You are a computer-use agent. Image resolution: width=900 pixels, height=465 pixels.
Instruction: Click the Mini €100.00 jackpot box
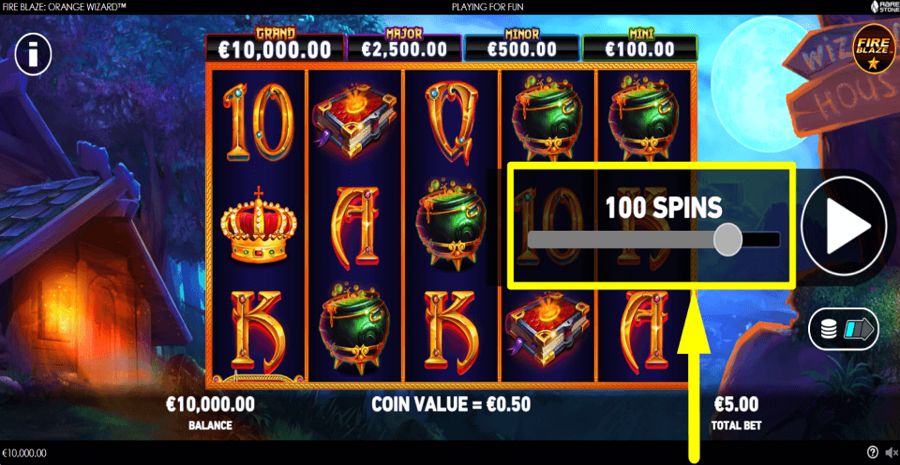(639, 47)
